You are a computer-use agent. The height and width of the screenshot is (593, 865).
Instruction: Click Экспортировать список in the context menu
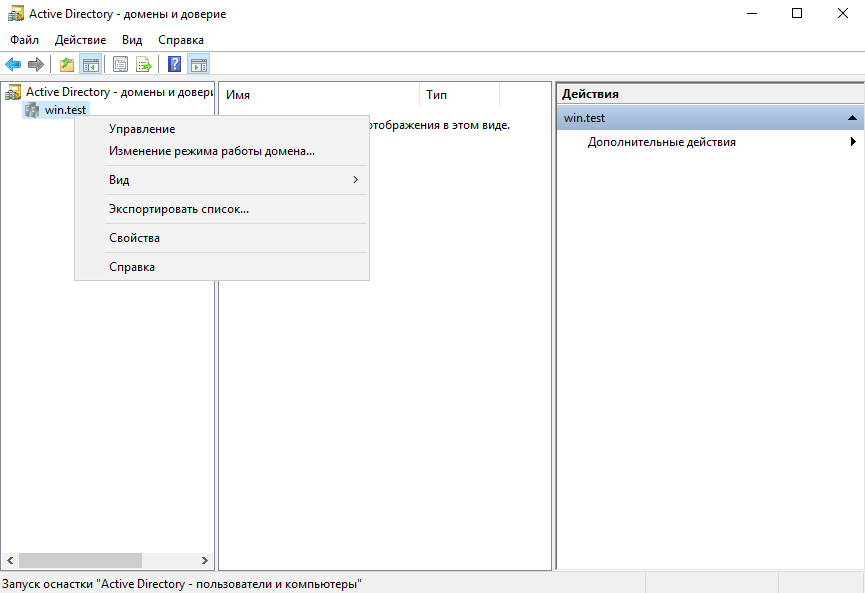pyautogui.click(x=178, y=209)
